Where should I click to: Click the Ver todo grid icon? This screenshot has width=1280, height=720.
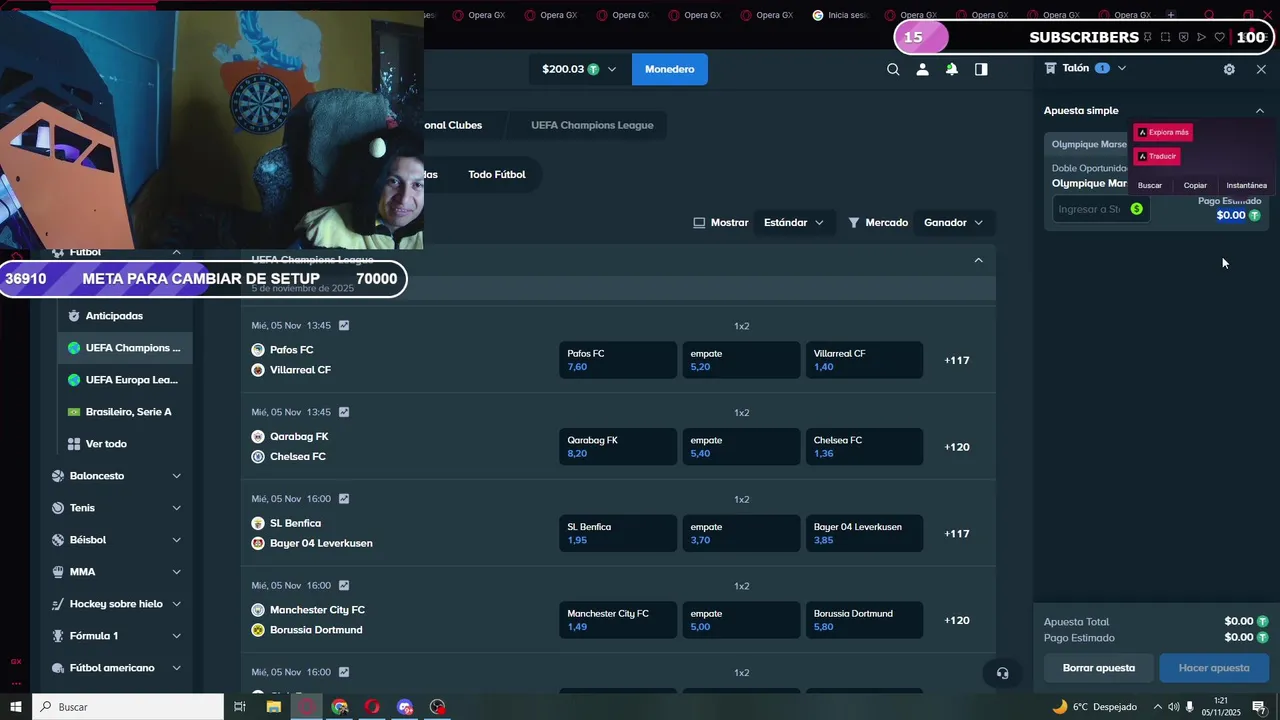click(x=74, y=444)
